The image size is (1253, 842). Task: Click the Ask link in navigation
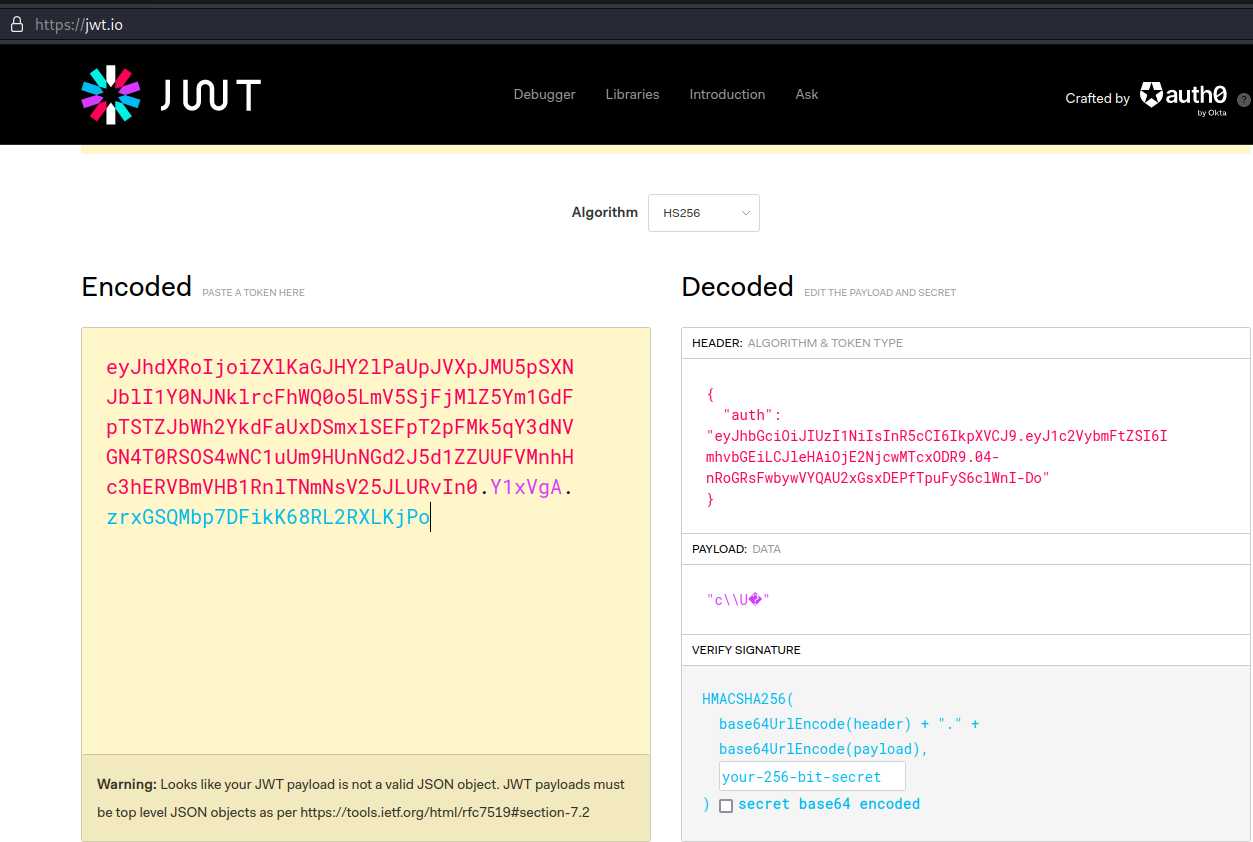806,94
